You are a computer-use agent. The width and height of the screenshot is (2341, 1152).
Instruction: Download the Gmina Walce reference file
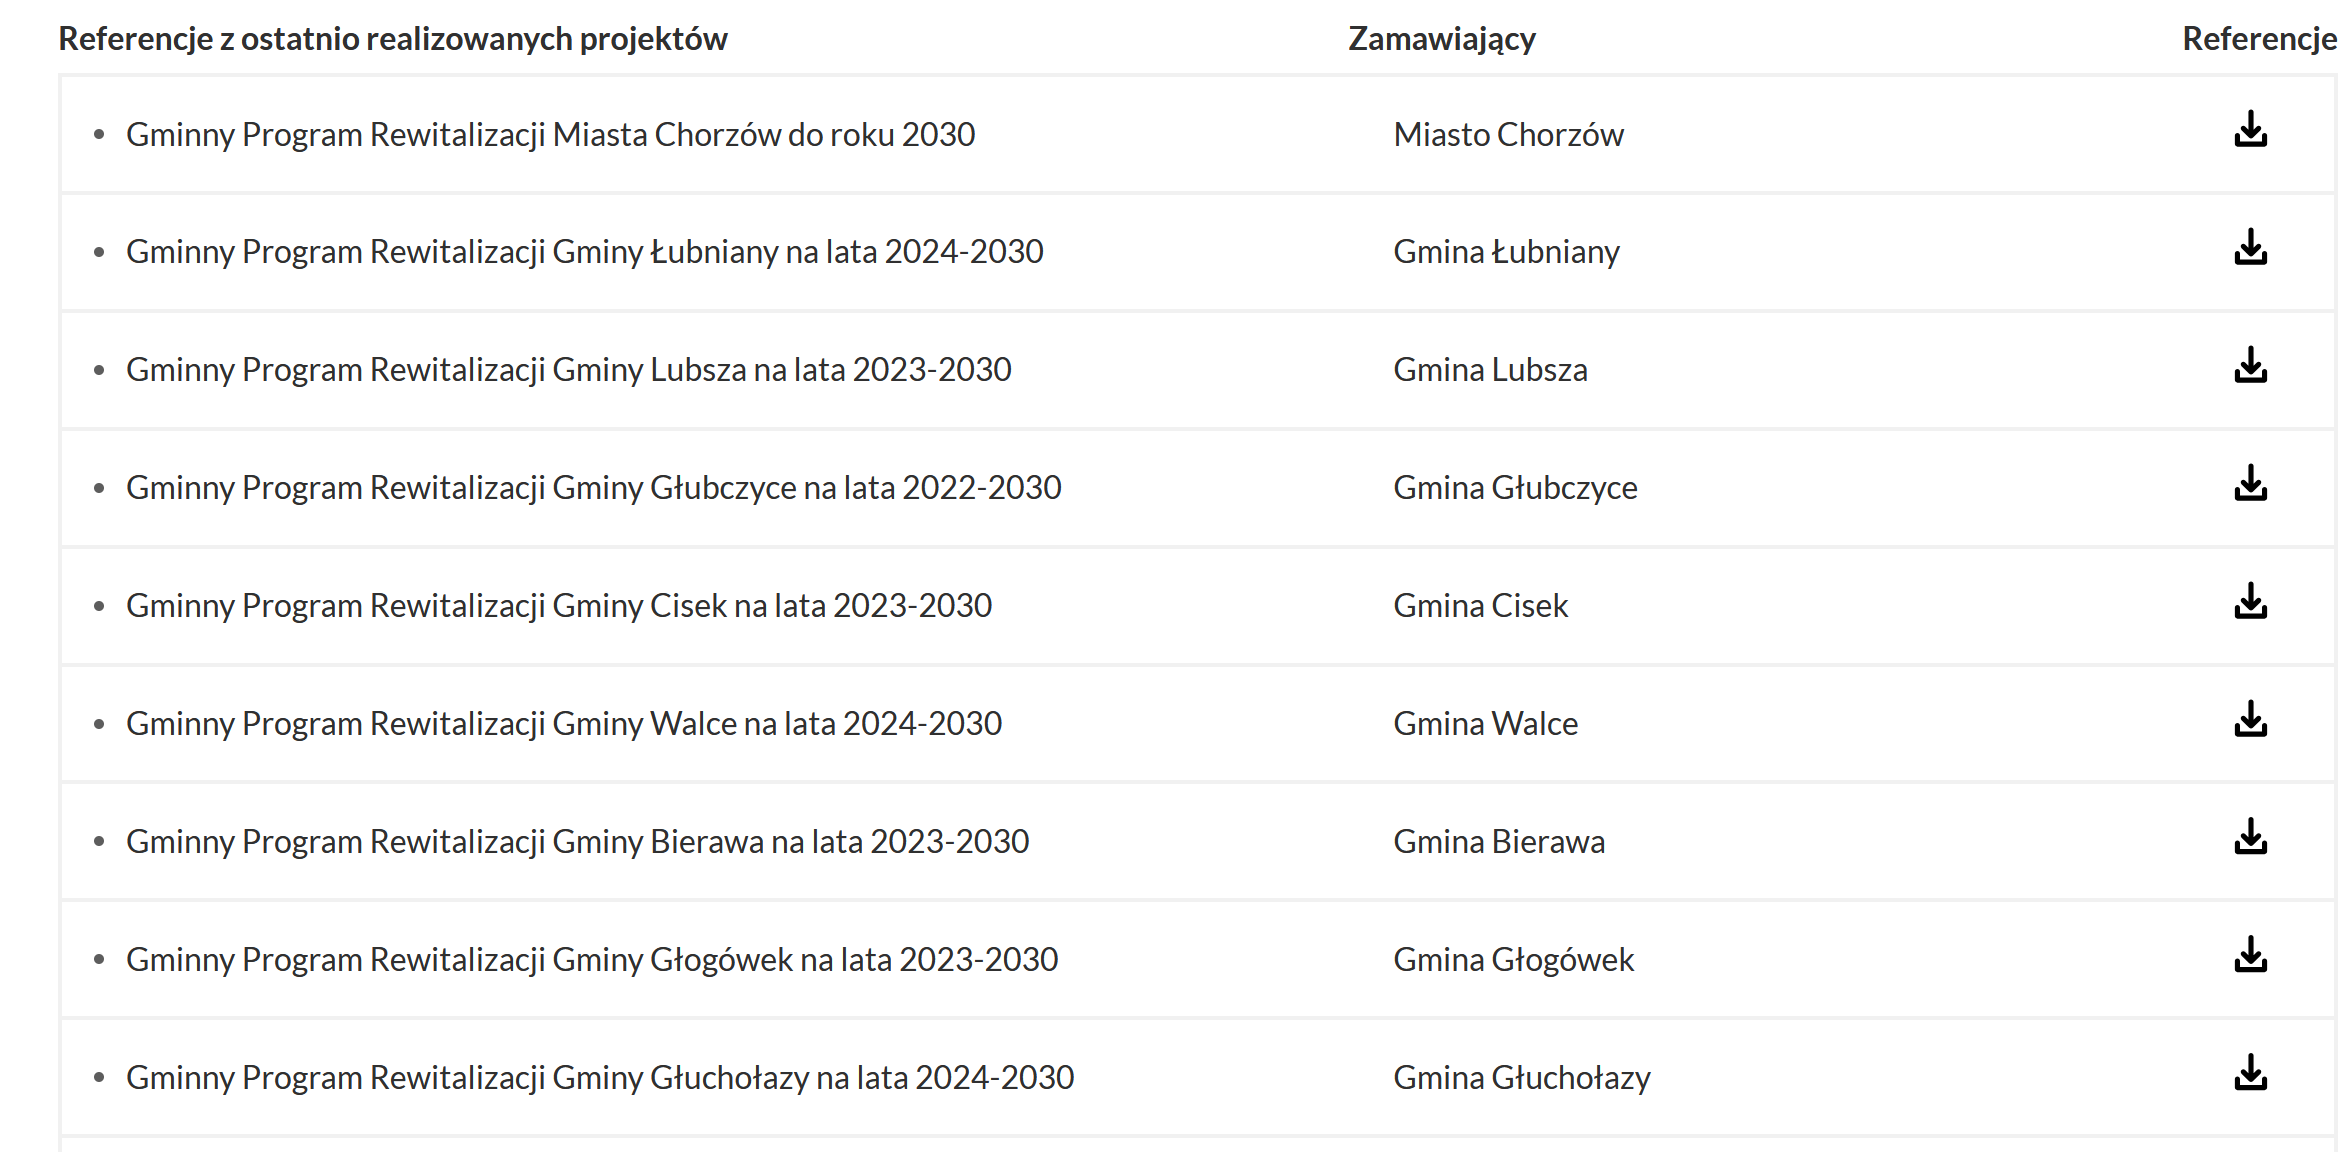(x=2250, y=720)
